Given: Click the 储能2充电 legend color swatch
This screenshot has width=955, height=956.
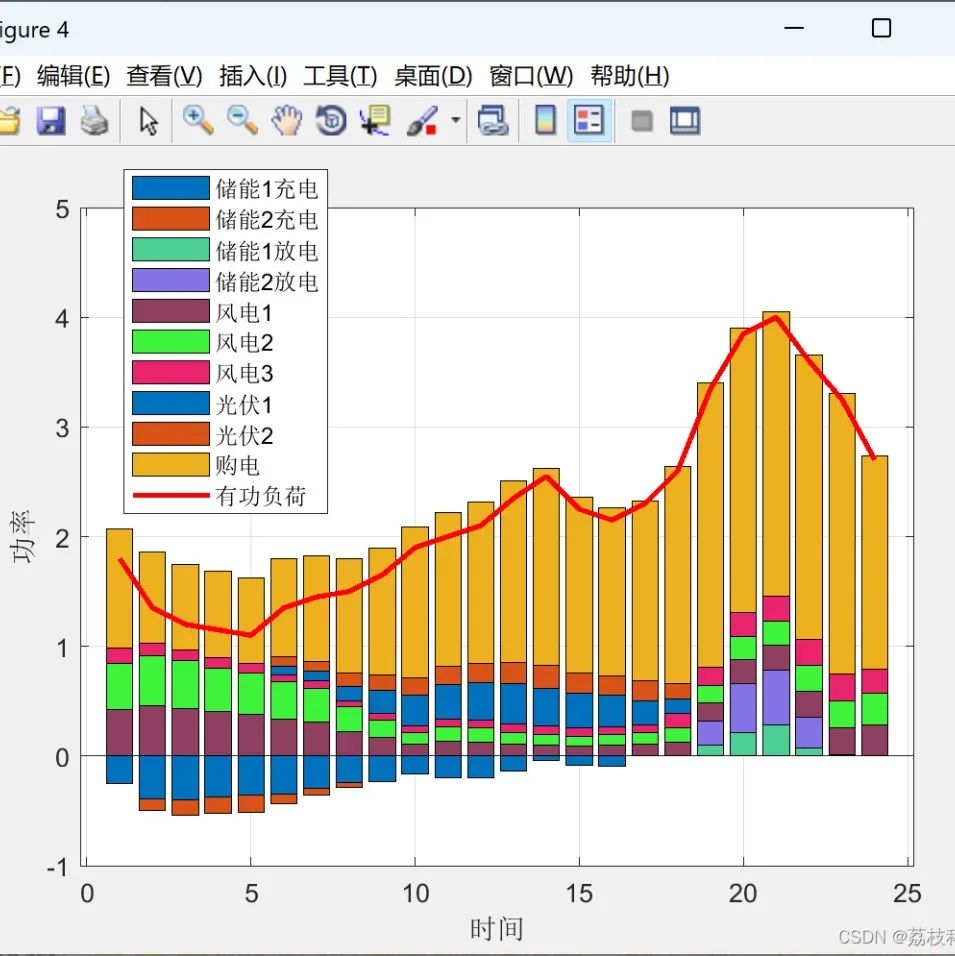Looking at the screenshot, I should pos(171,219).
